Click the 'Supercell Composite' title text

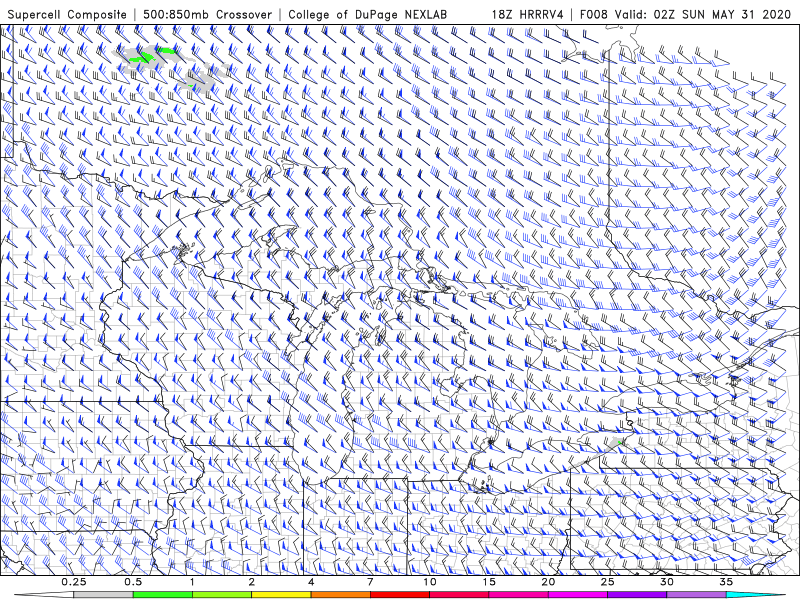67,14
